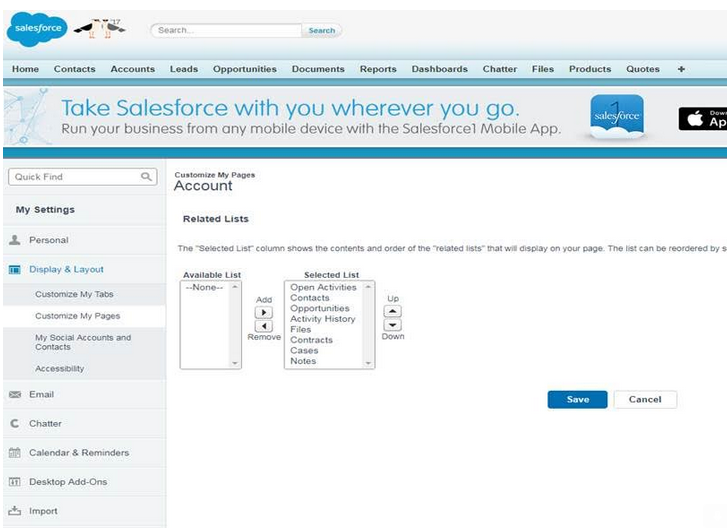The width and height of the screenshot is (727, 528).
Task: Select Files in Selected List
Action: [300, 330]
